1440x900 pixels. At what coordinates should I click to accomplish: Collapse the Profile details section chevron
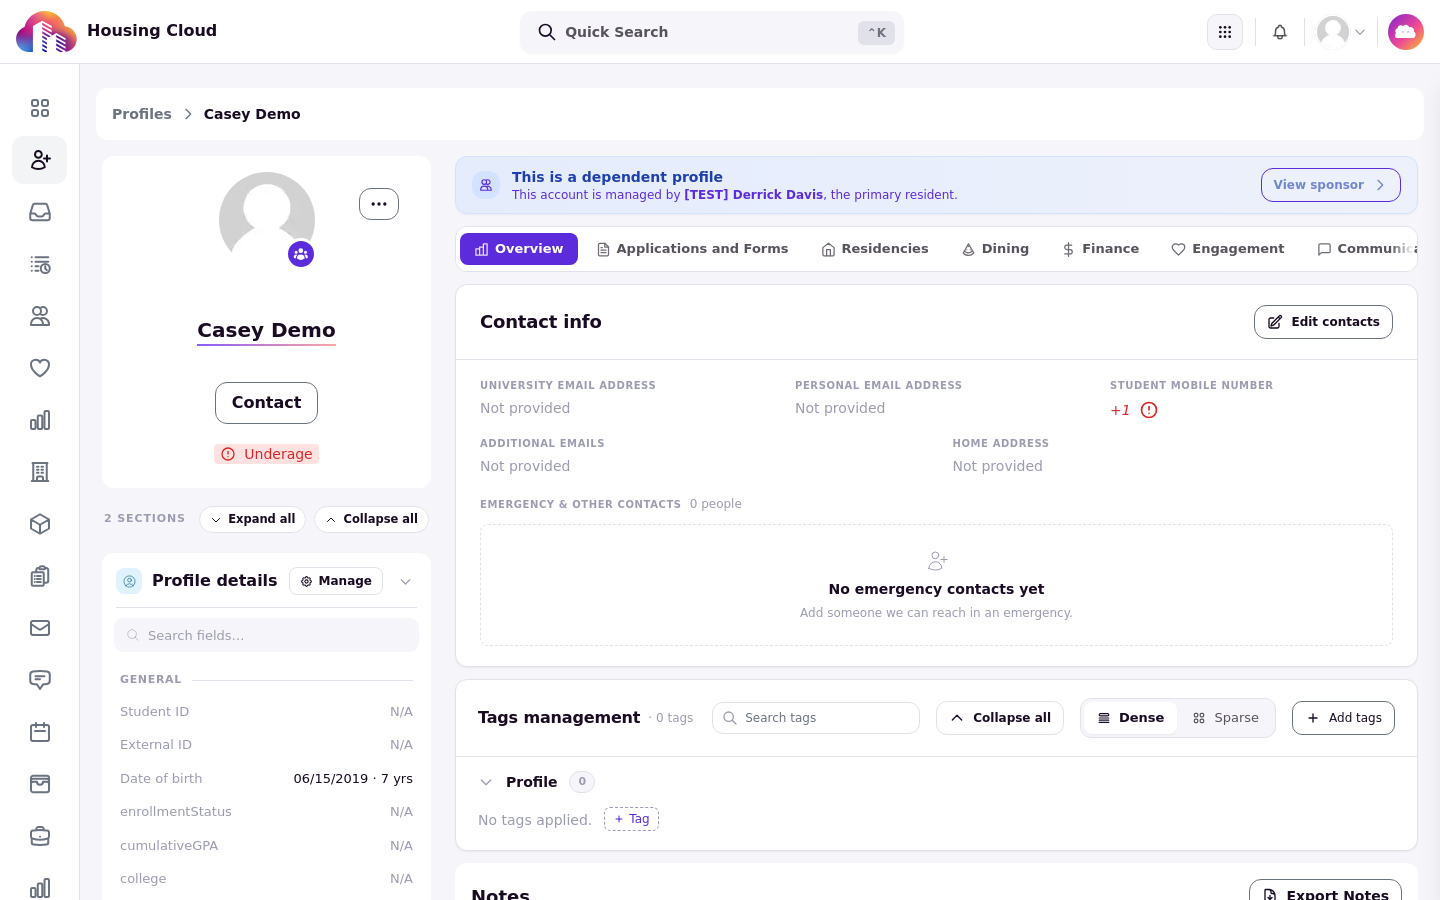click(x=405, y=581)
